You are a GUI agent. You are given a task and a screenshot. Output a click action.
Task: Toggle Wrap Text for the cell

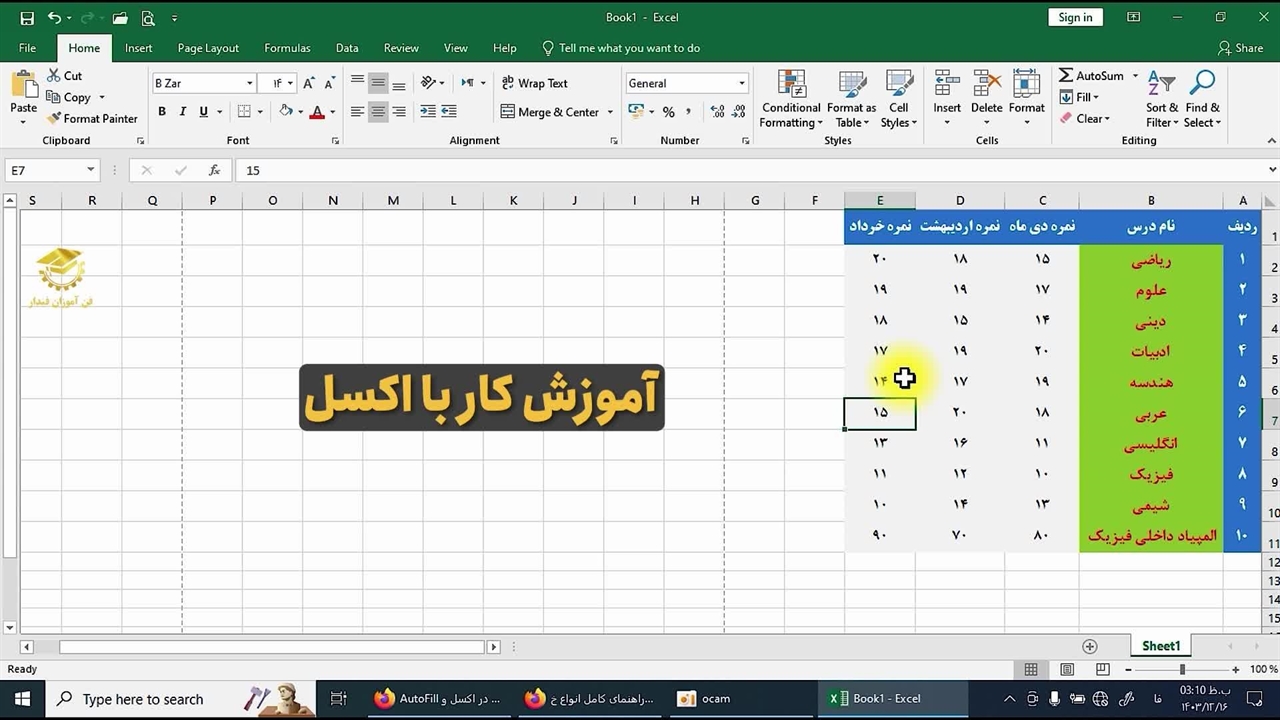(534, 83)
